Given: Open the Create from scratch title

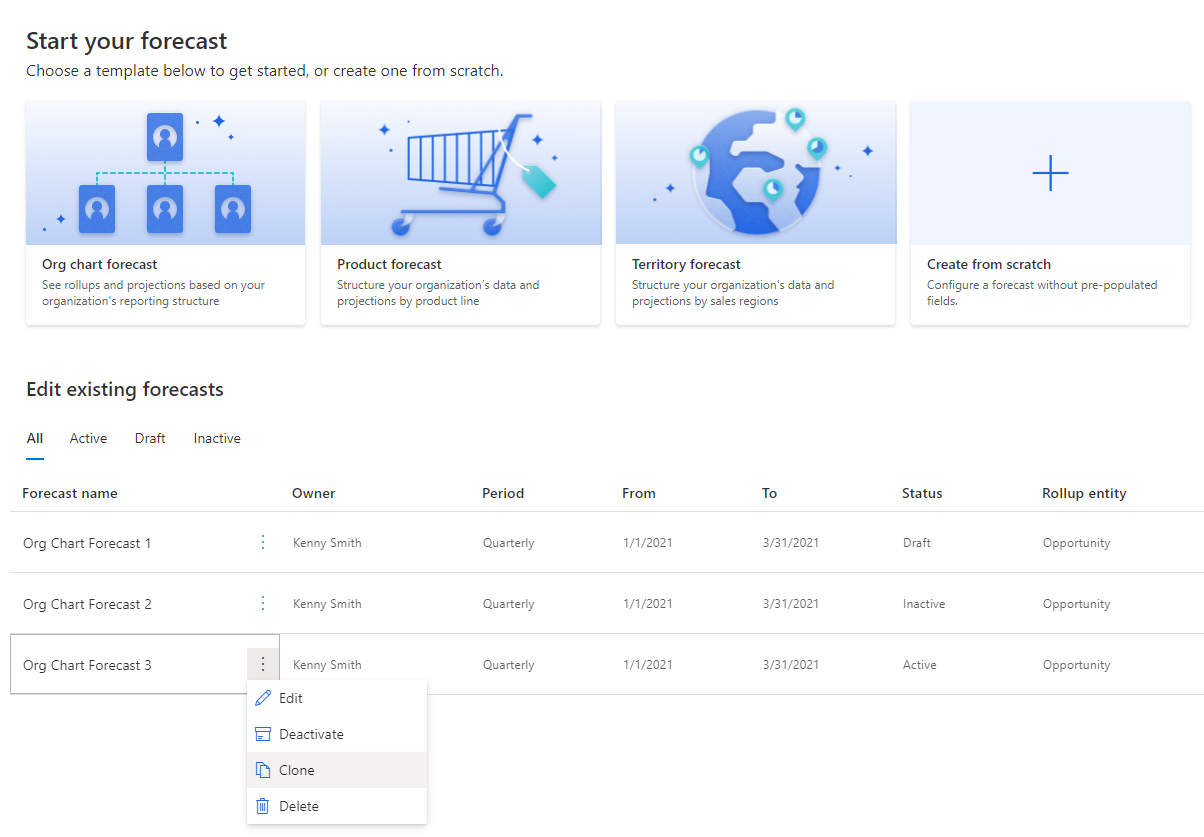Looking at the screenshot, I should tap(989, 264).
